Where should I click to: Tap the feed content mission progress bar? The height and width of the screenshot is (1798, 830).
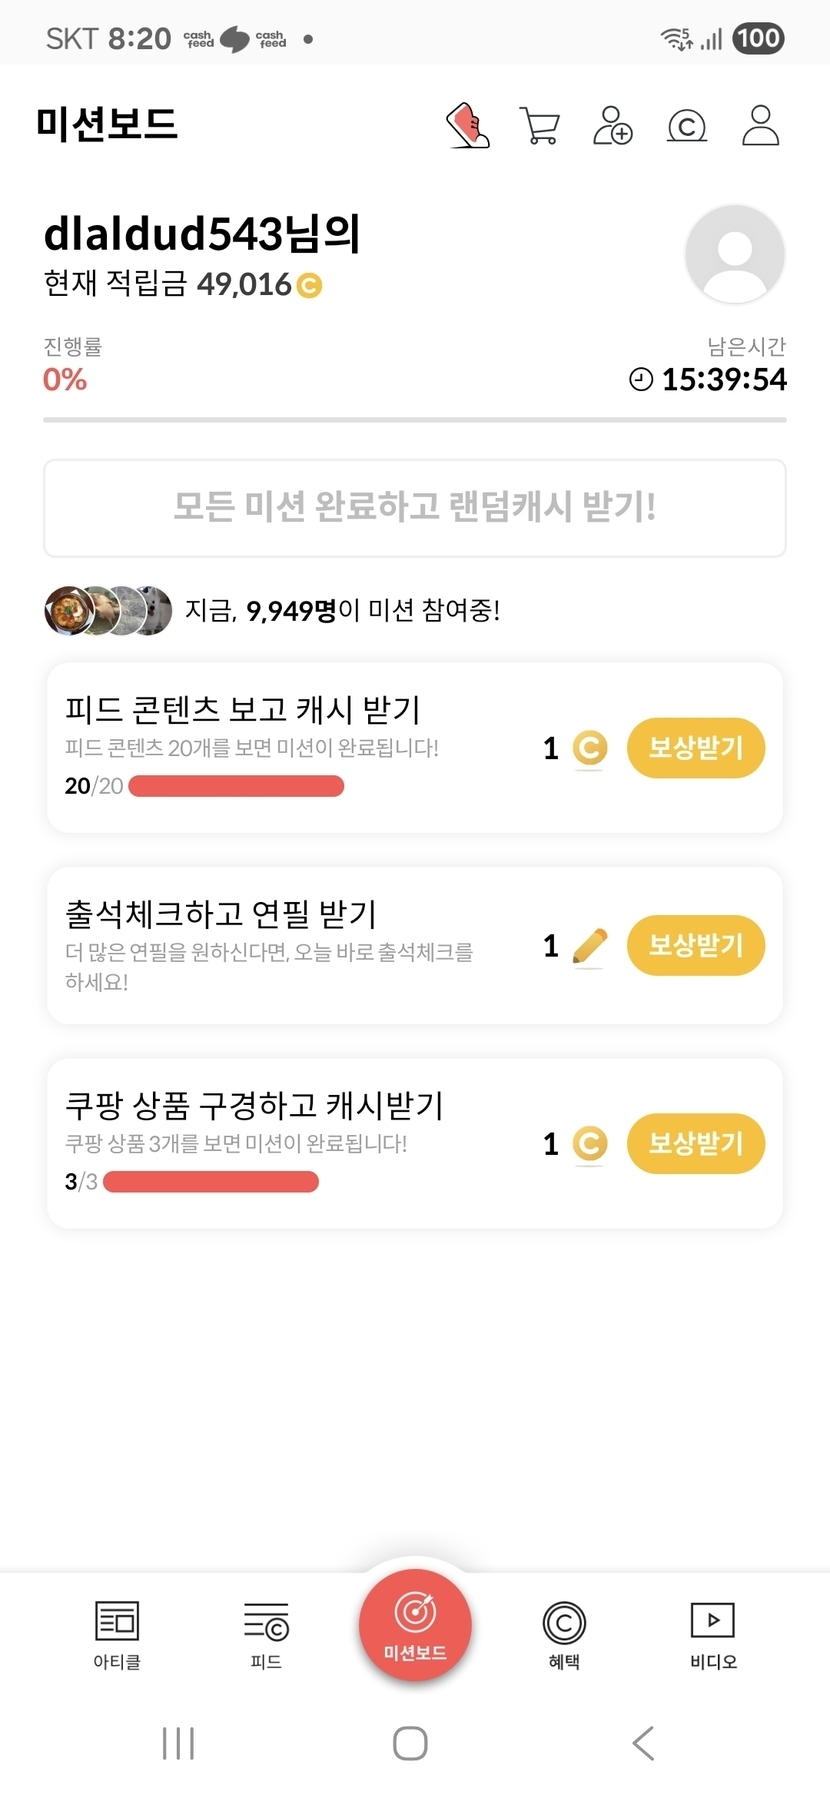236,786
